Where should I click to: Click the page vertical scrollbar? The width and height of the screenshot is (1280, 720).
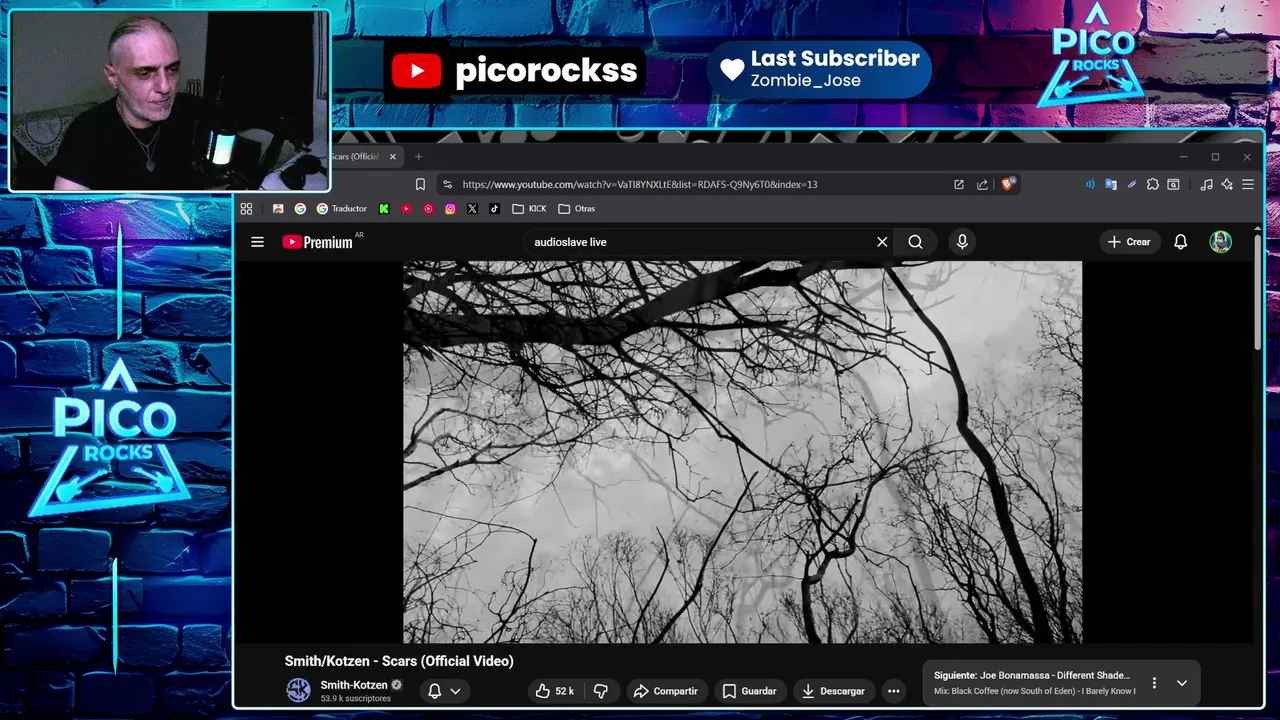click(x=1258, y=292)
